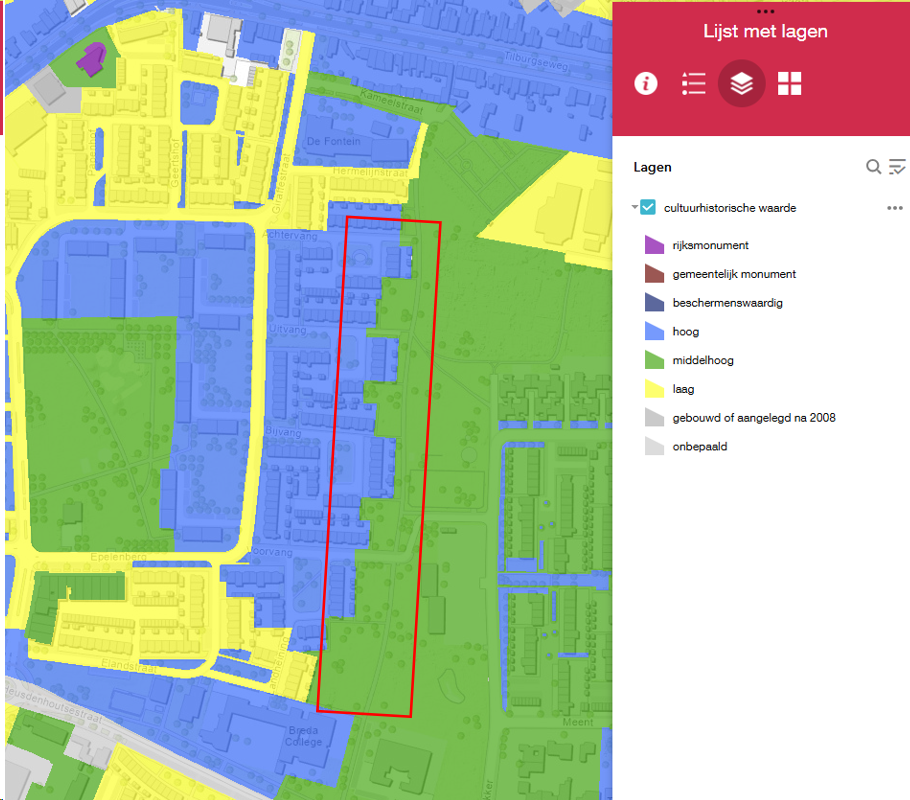Click the 'Tilburgseweg' street label on map
Viewport: 910px width, 800px height.
[x=536, y=60]
